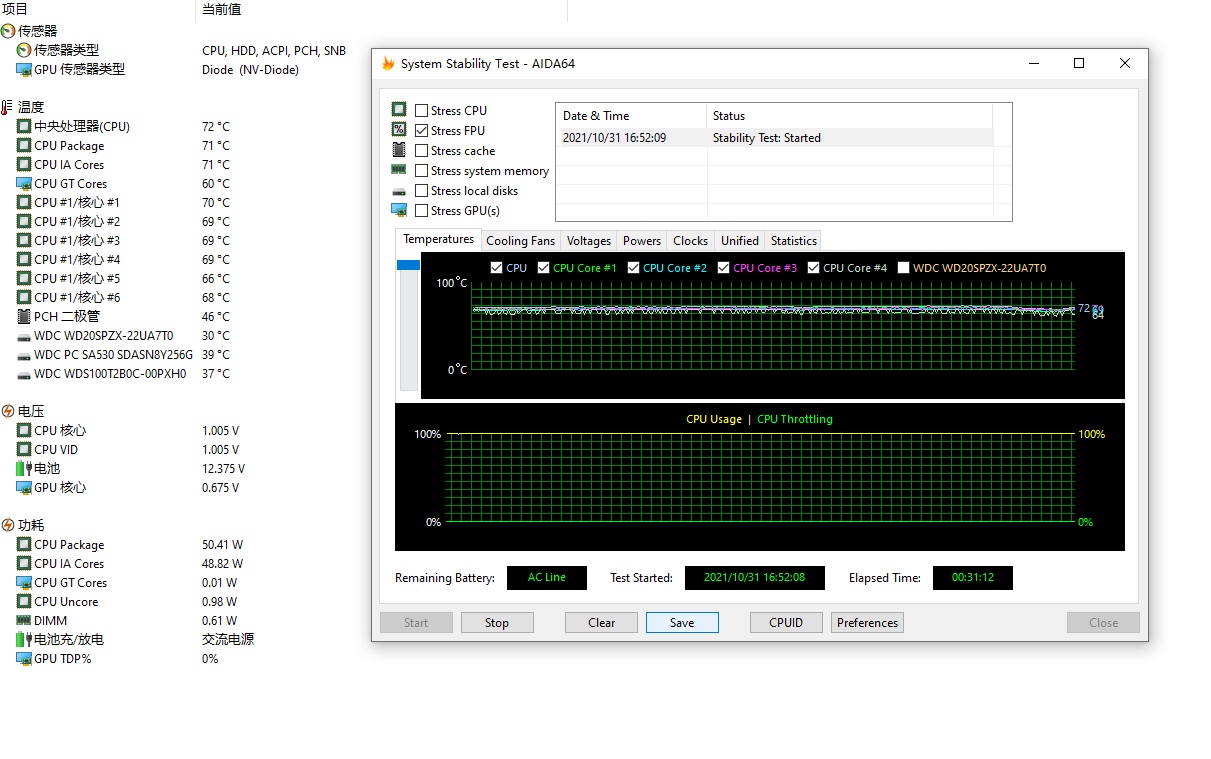Click the Stress FPU percent icon
The height and width of the screenshot is (759, 1211).
399,129
